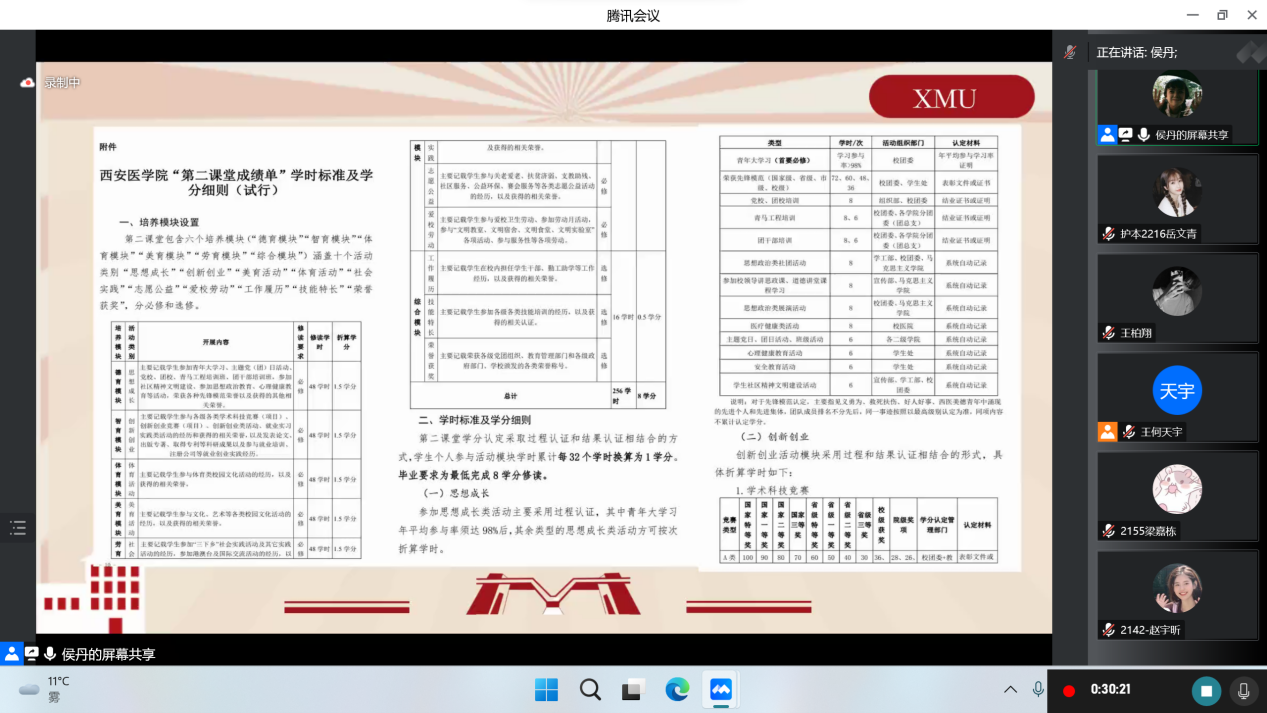
Task: Select 王柏翔 participant tile
Action: [1177, 298]
